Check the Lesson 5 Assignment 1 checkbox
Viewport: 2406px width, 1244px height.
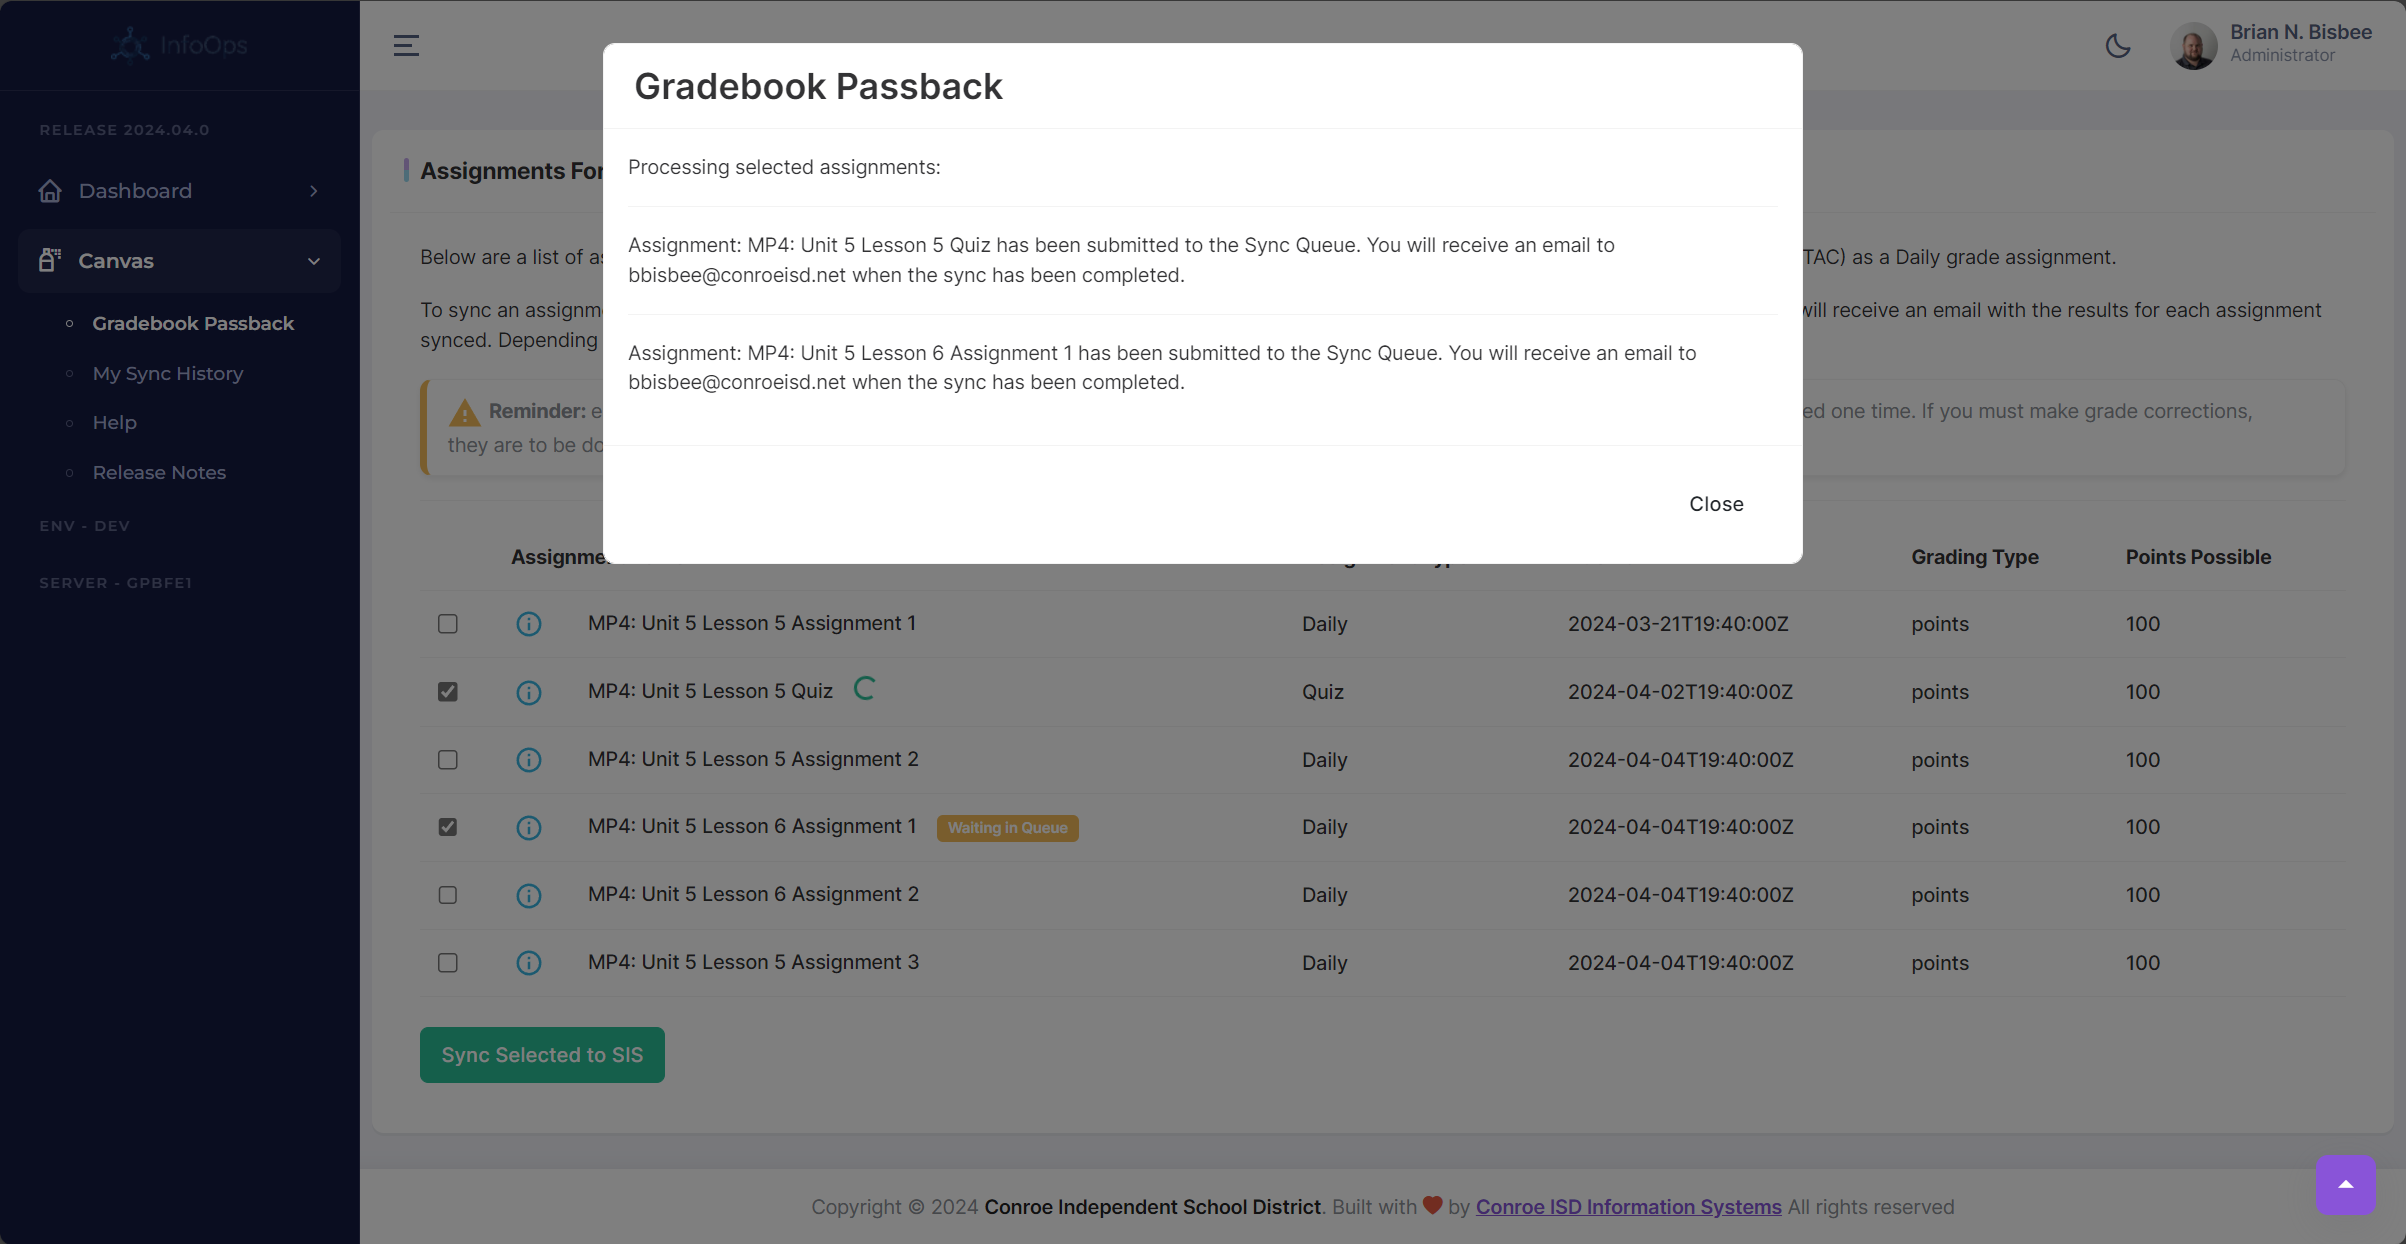tap(448, 624)
